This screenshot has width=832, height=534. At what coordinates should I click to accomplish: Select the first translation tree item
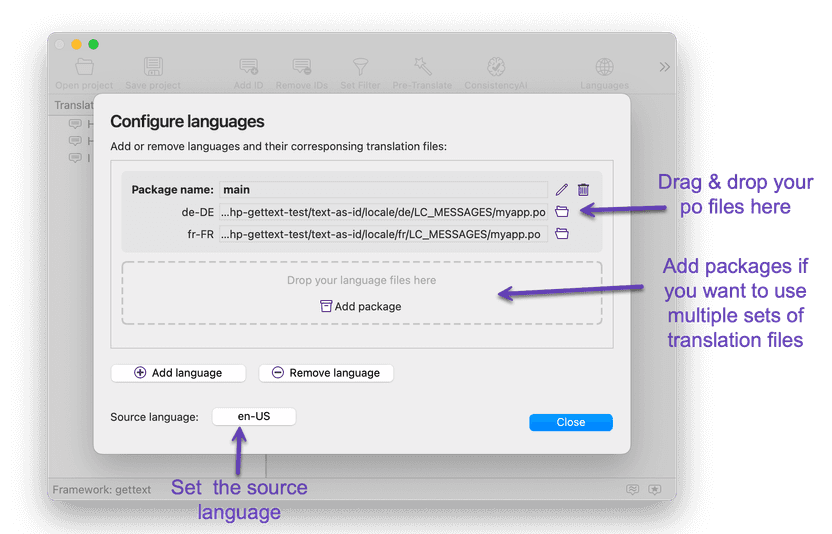tap(81, 124)
